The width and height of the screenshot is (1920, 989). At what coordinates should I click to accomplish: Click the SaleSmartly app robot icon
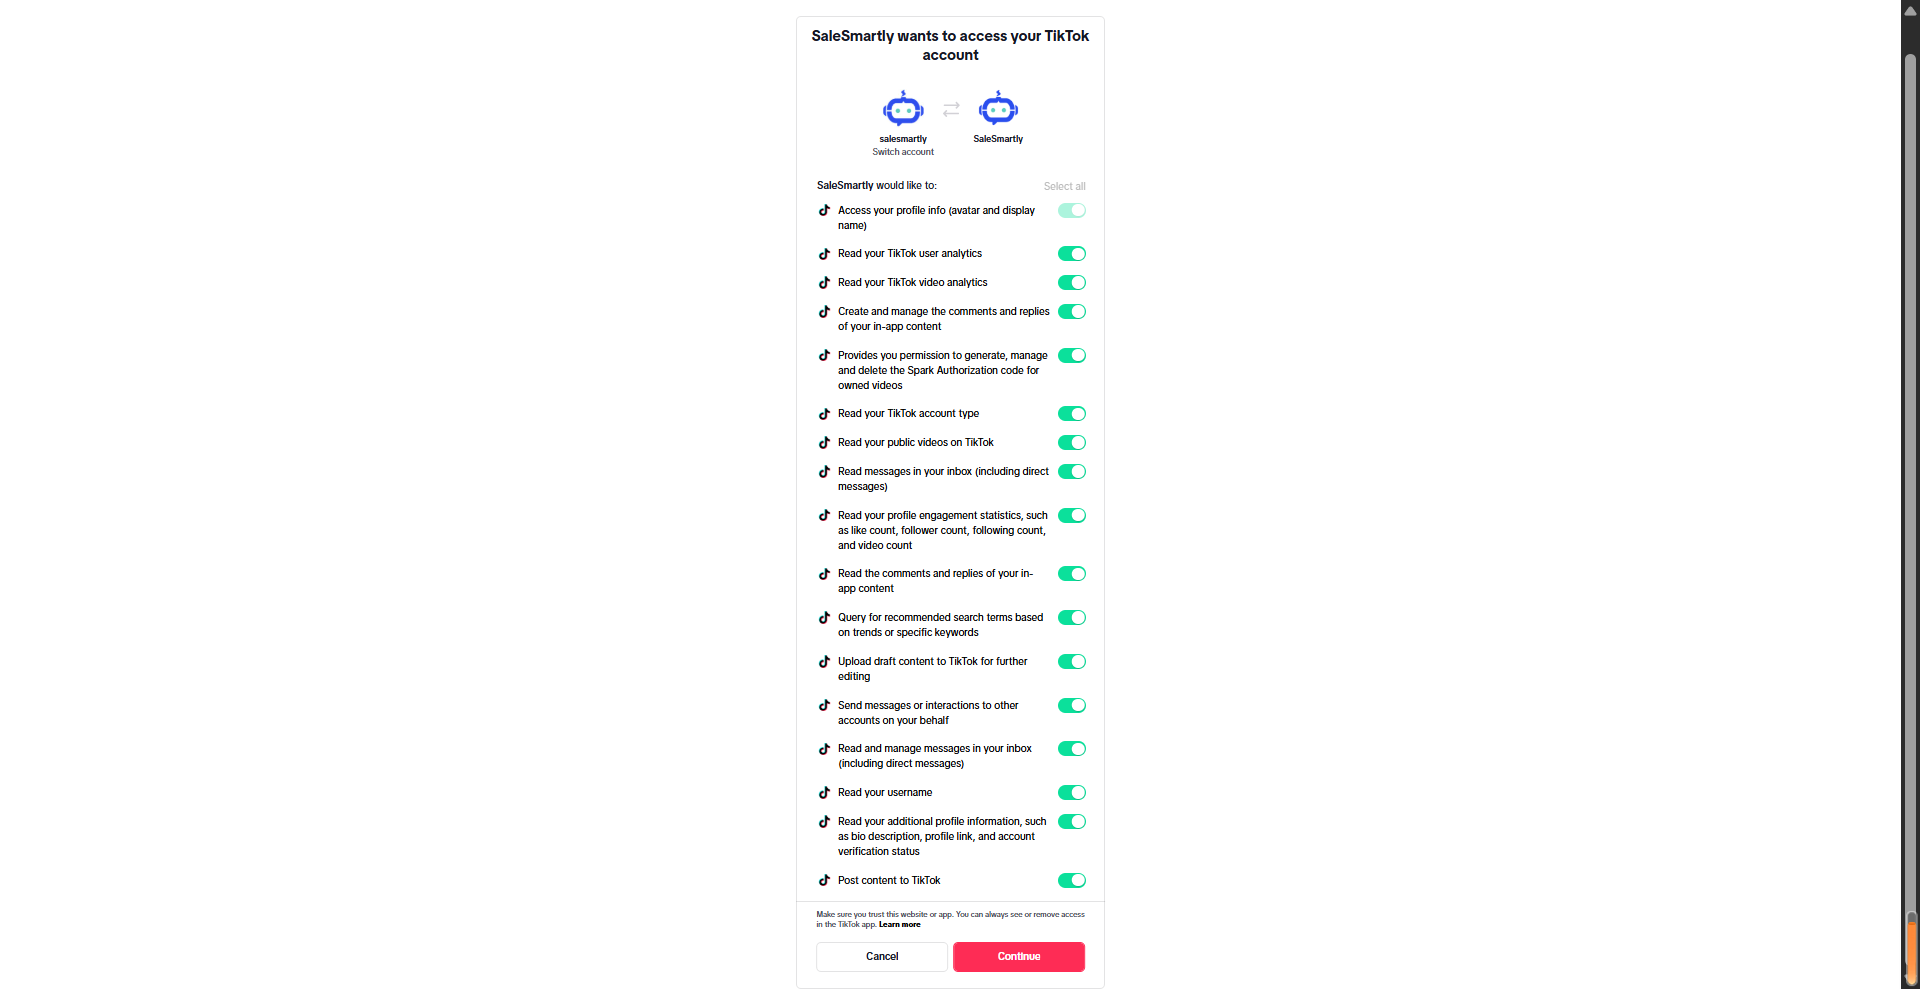[998, 109]
